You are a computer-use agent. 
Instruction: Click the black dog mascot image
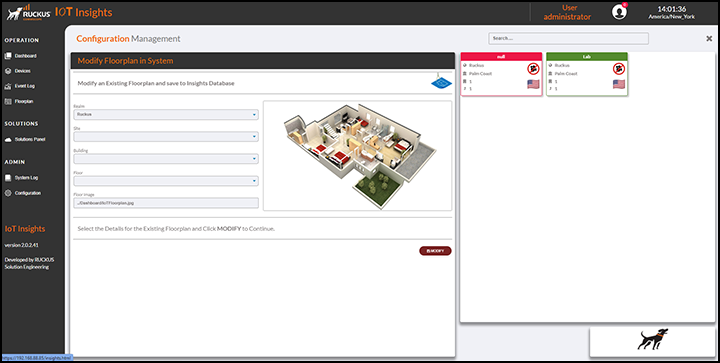pos(652,339)
